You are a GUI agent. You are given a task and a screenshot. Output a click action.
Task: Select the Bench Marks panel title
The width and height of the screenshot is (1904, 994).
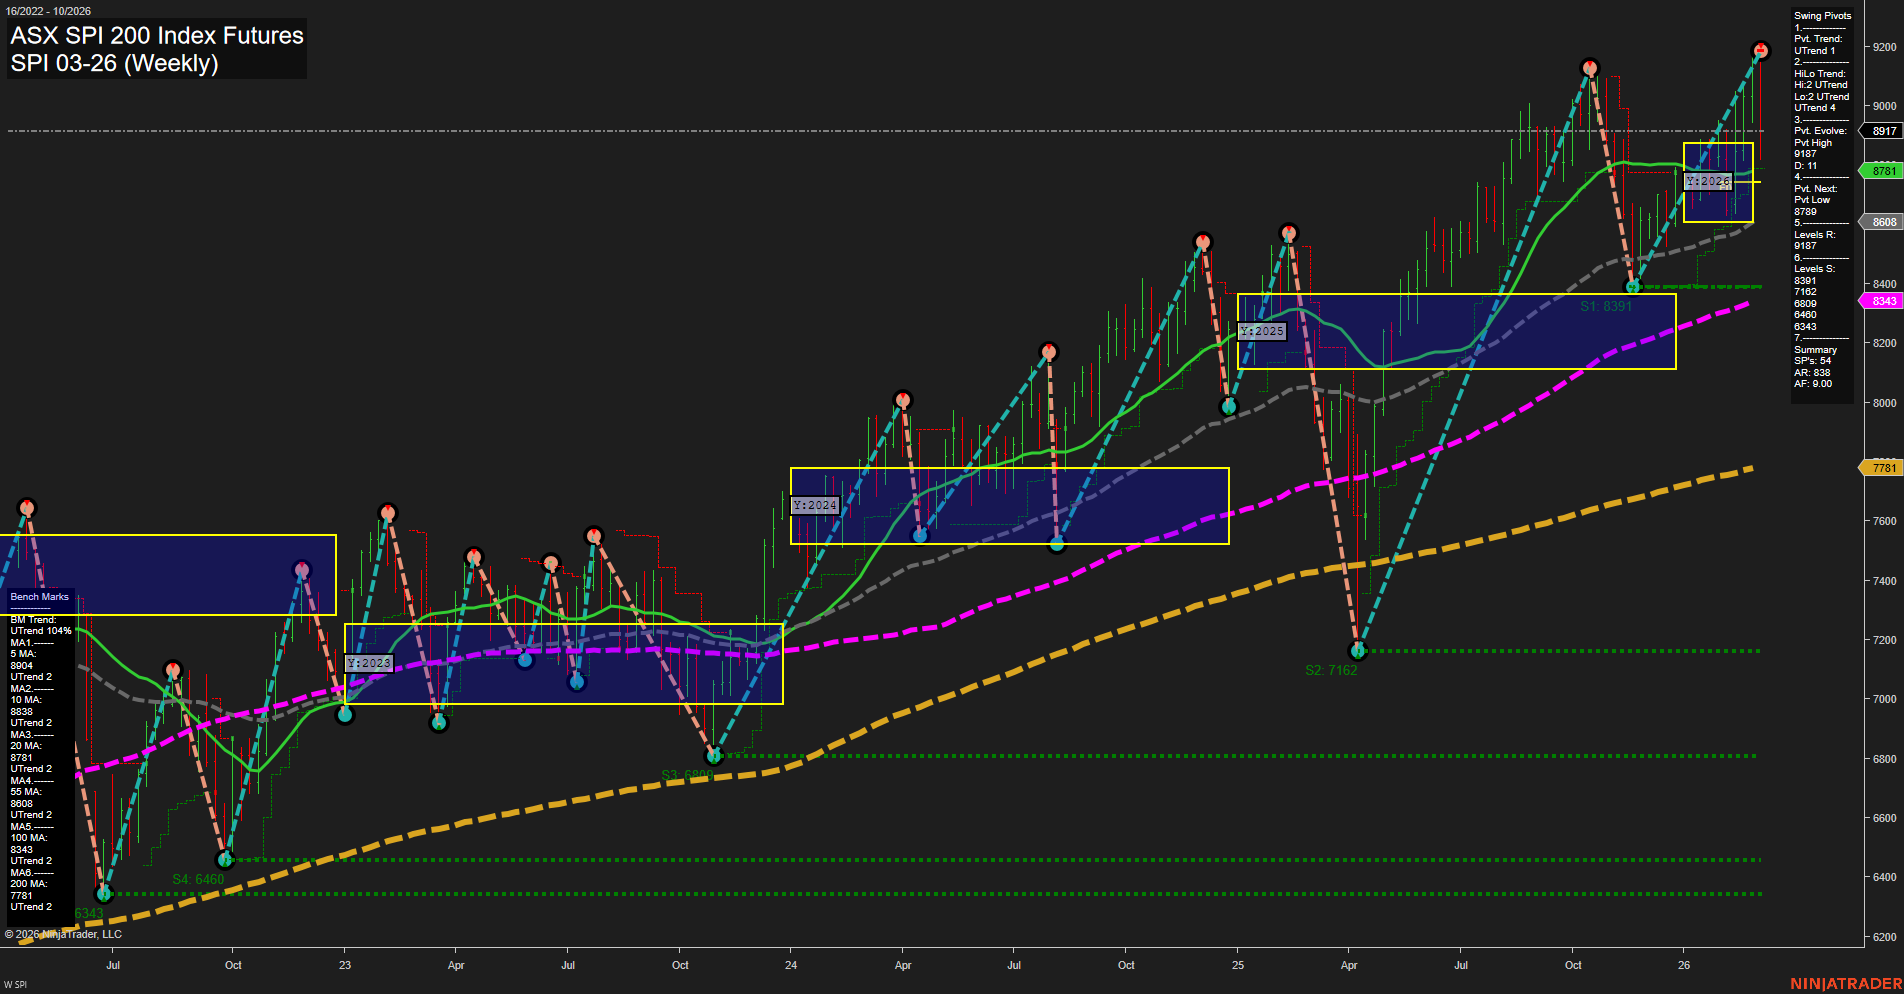click(x=38, y=596)
